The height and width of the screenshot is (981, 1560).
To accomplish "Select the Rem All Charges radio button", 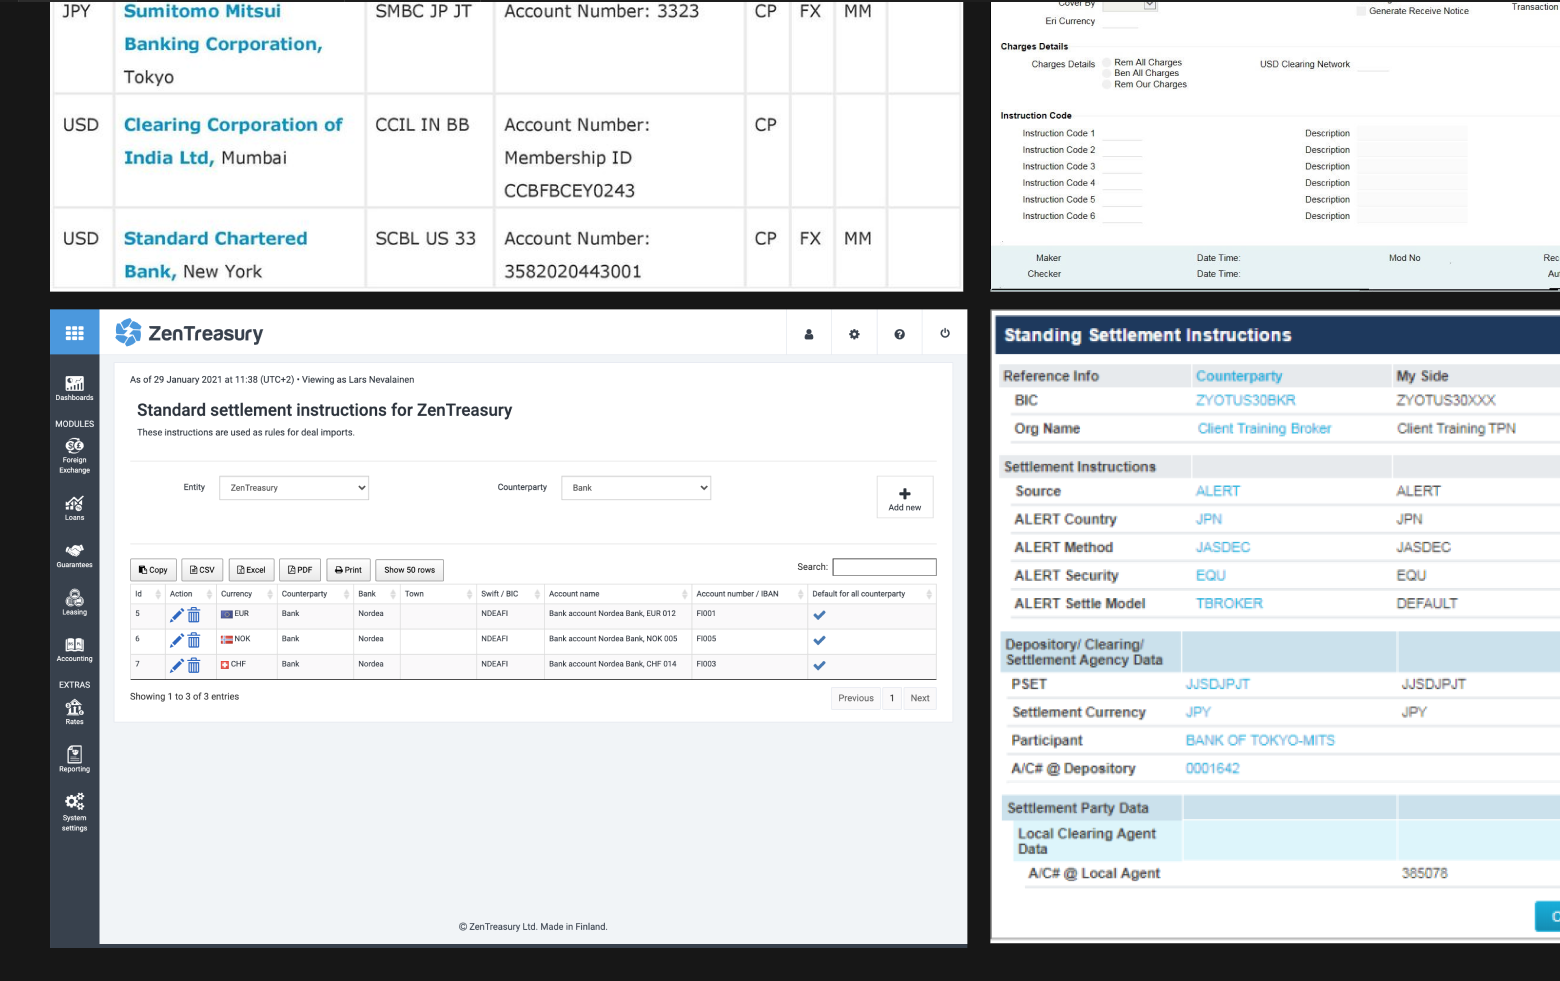I will coord(1107,63).
